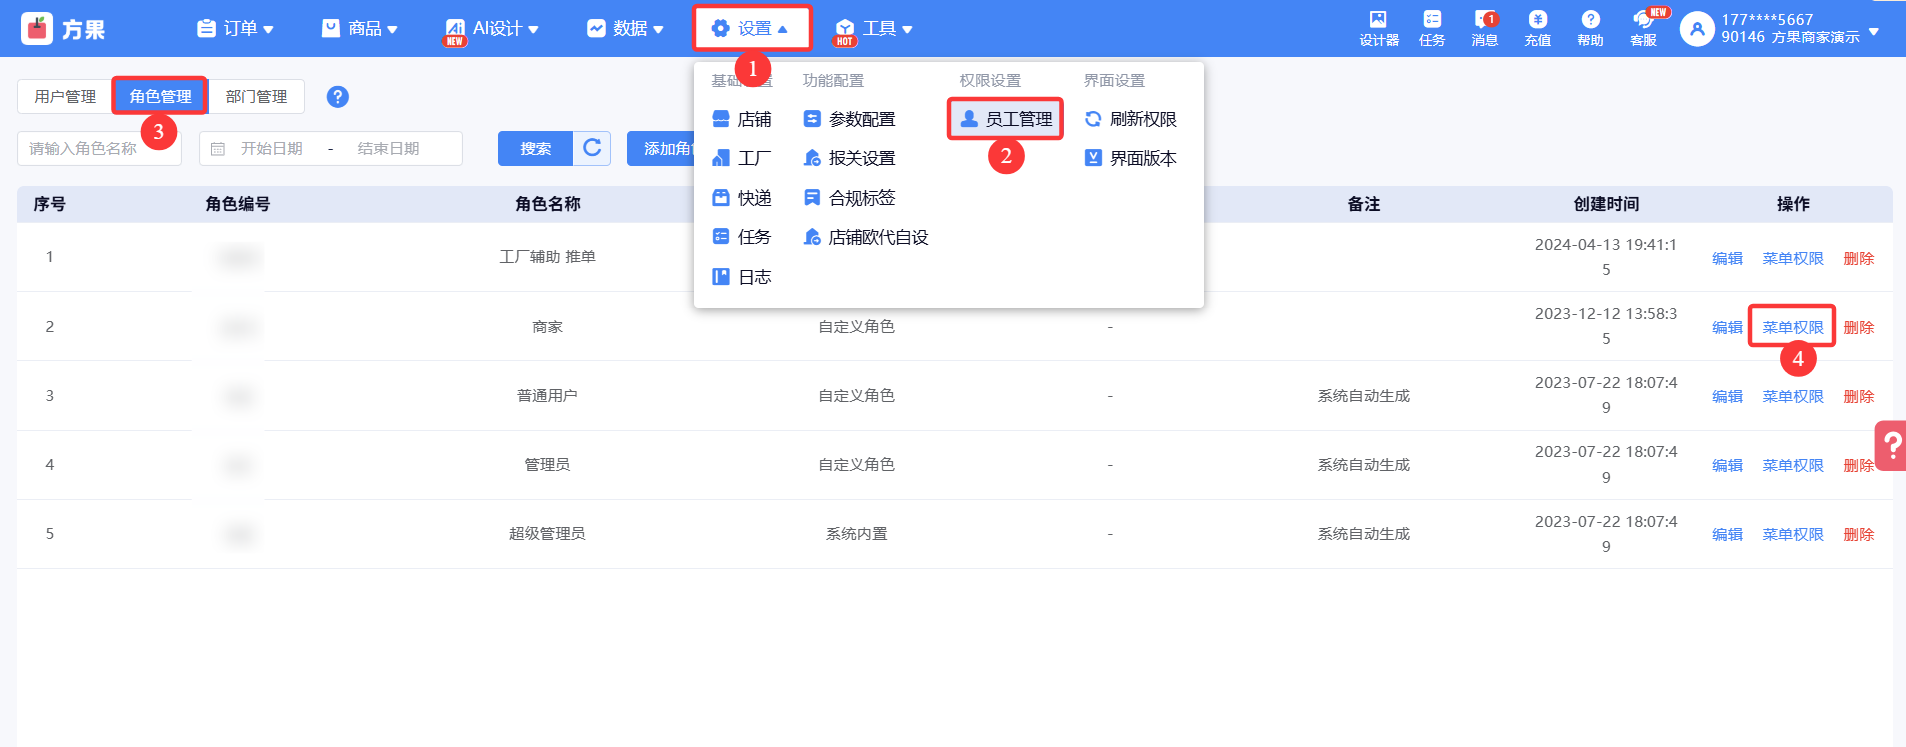
Task: Click the 充值 recharge icon
Action: 1537,27
